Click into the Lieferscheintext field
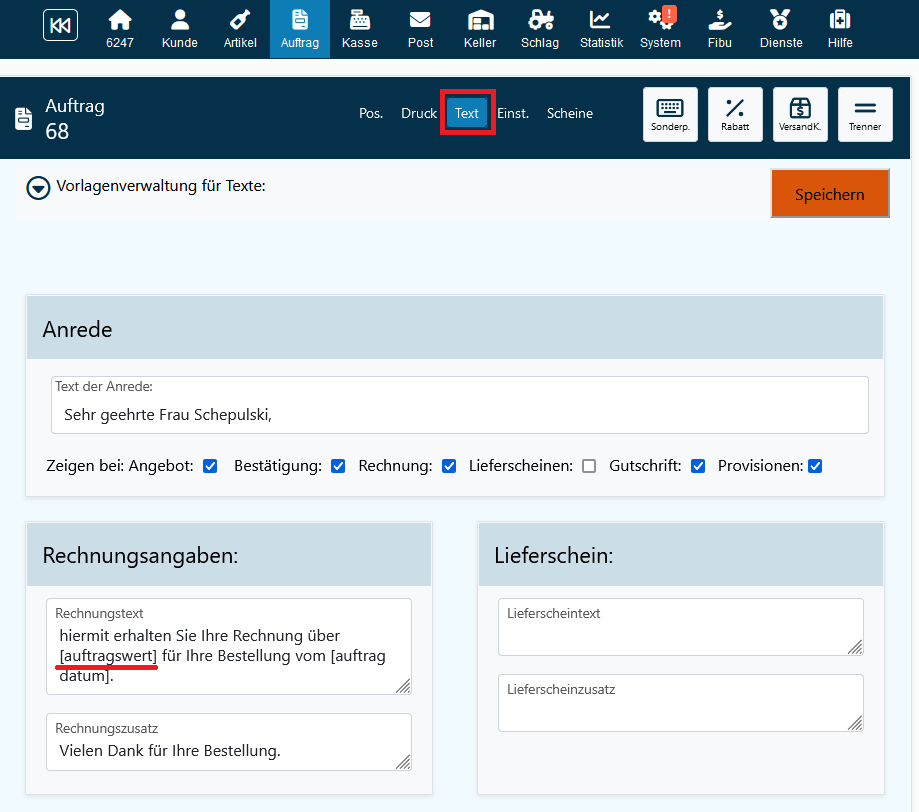This screenshot has height=812, width=919. point(680,634)
